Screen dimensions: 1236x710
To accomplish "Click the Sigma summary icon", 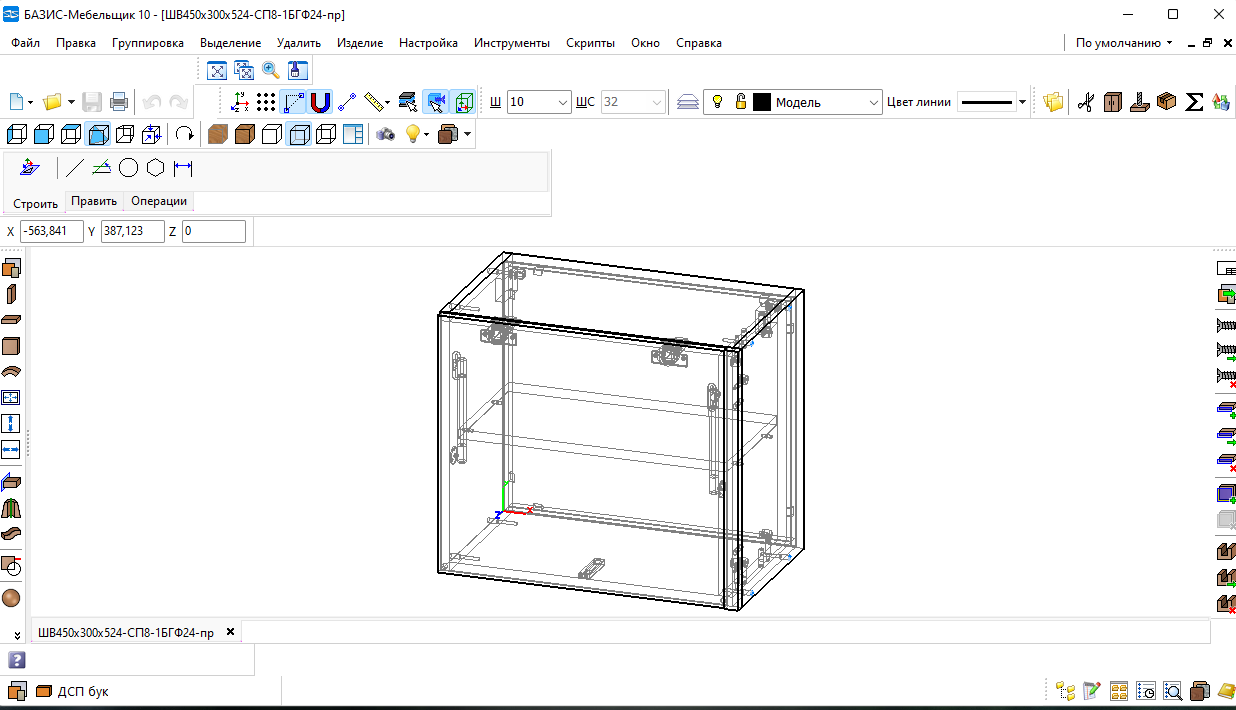I will tap(1193, 102).
